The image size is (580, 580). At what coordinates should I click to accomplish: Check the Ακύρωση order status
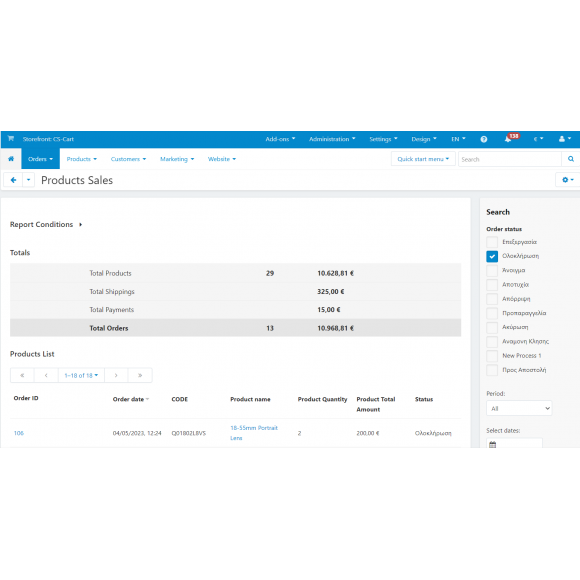click(x=492, y=327)
